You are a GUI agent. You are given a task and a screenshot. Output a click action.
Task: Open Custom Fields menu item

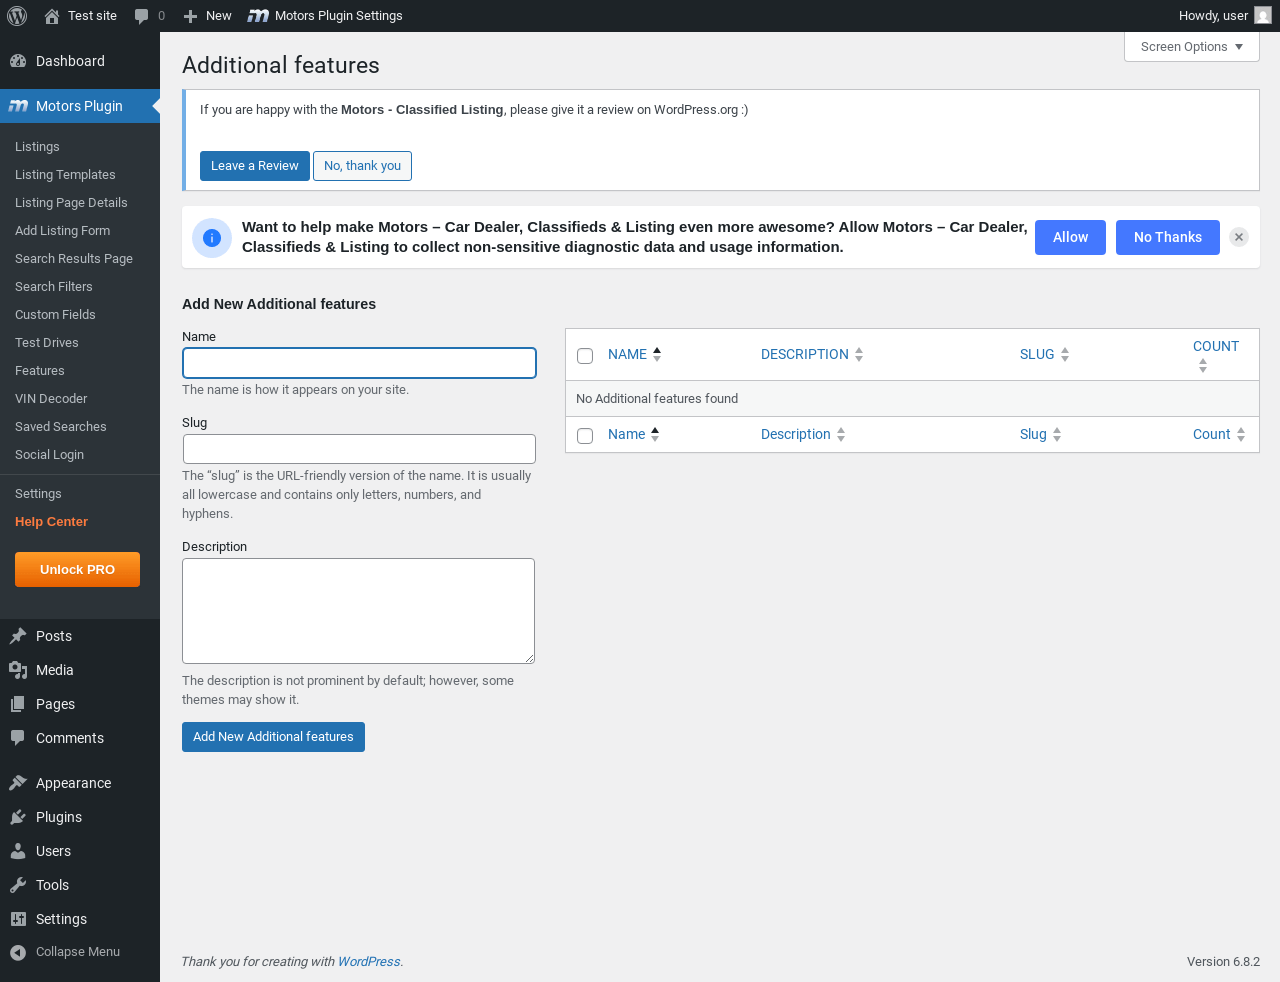[55, 315]
